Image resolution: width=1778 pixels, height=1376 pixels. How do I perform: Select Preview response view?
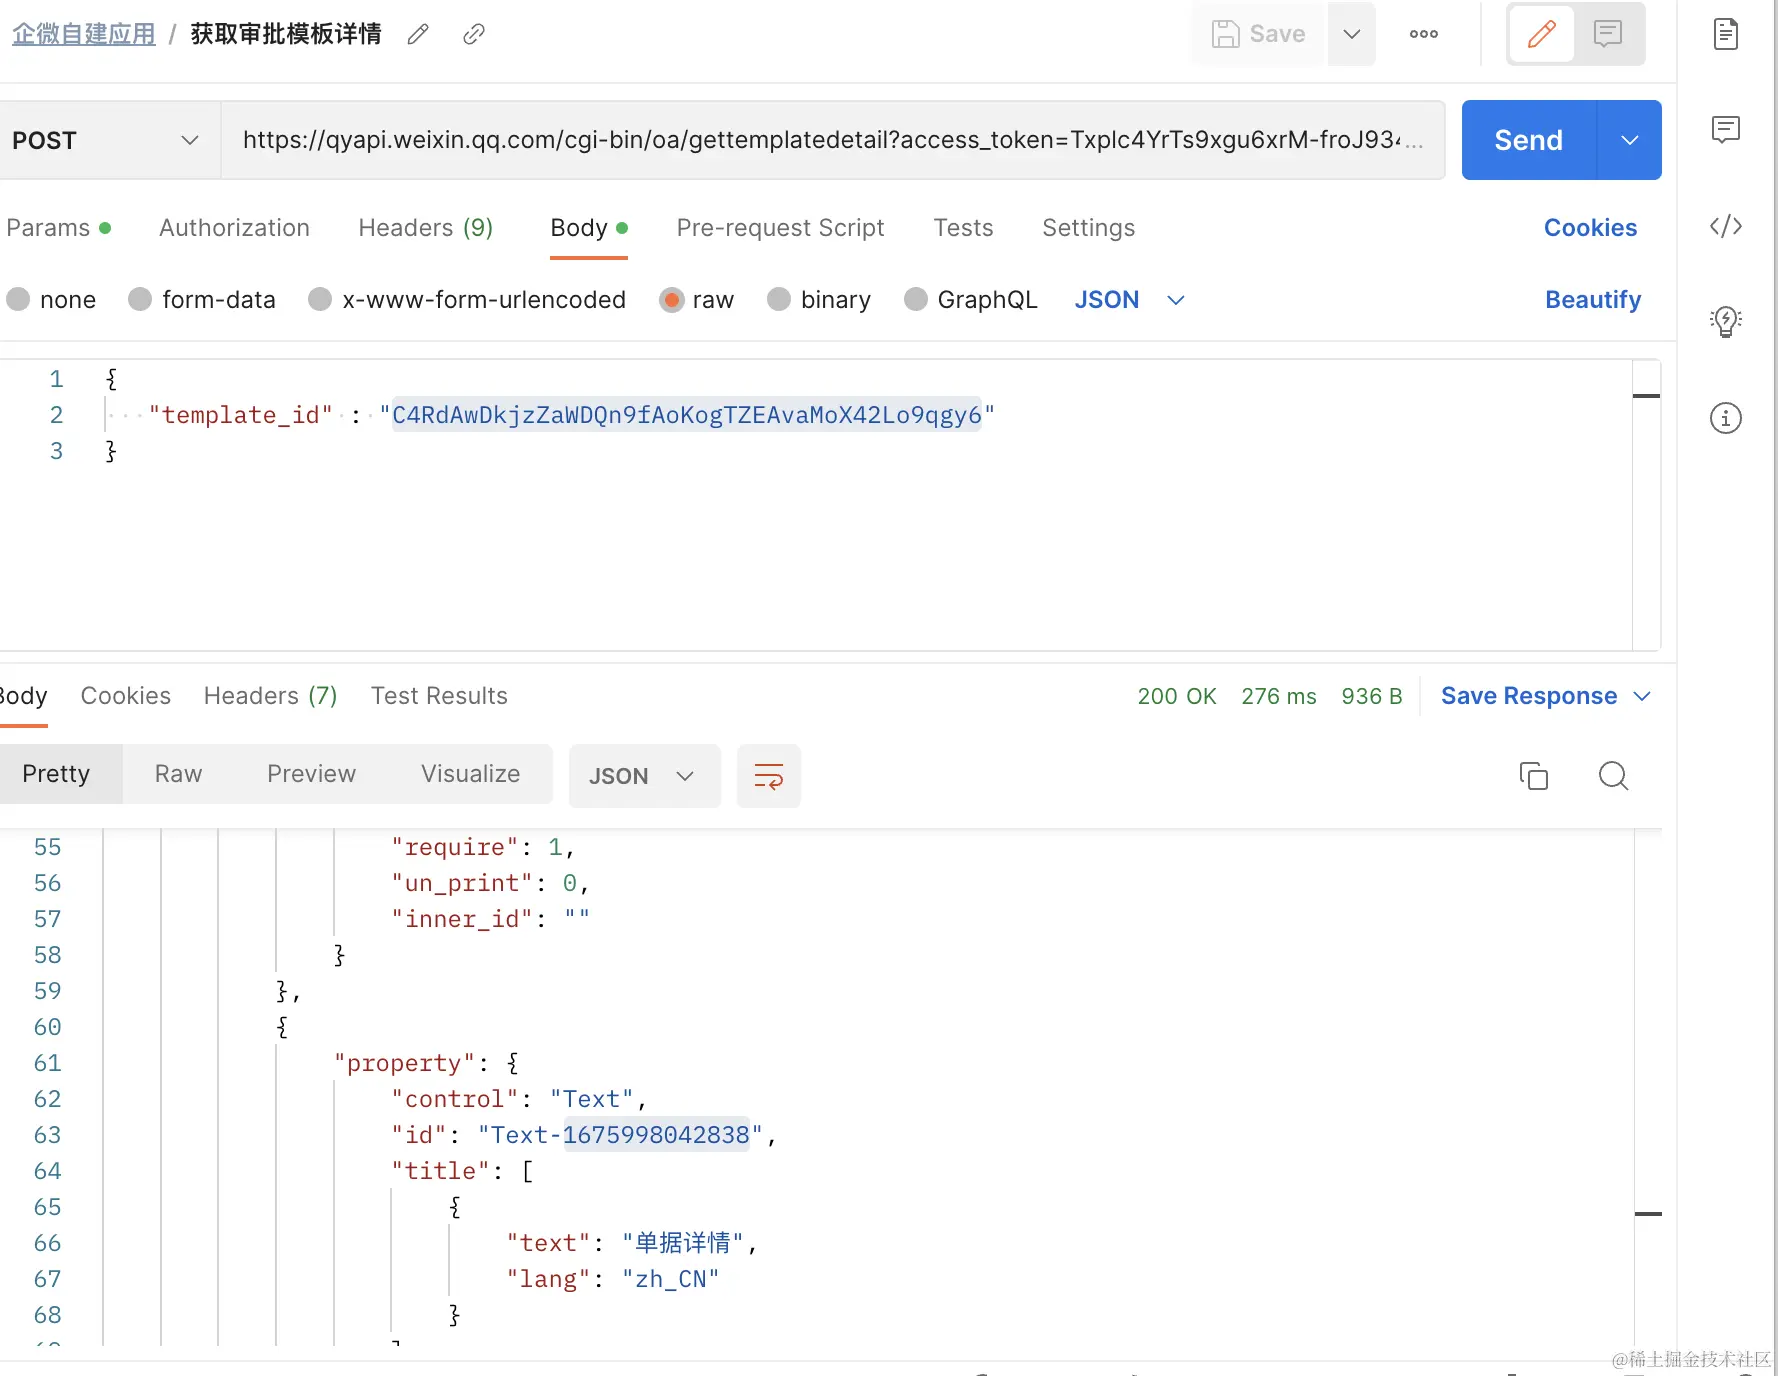[x=311, y=774]
